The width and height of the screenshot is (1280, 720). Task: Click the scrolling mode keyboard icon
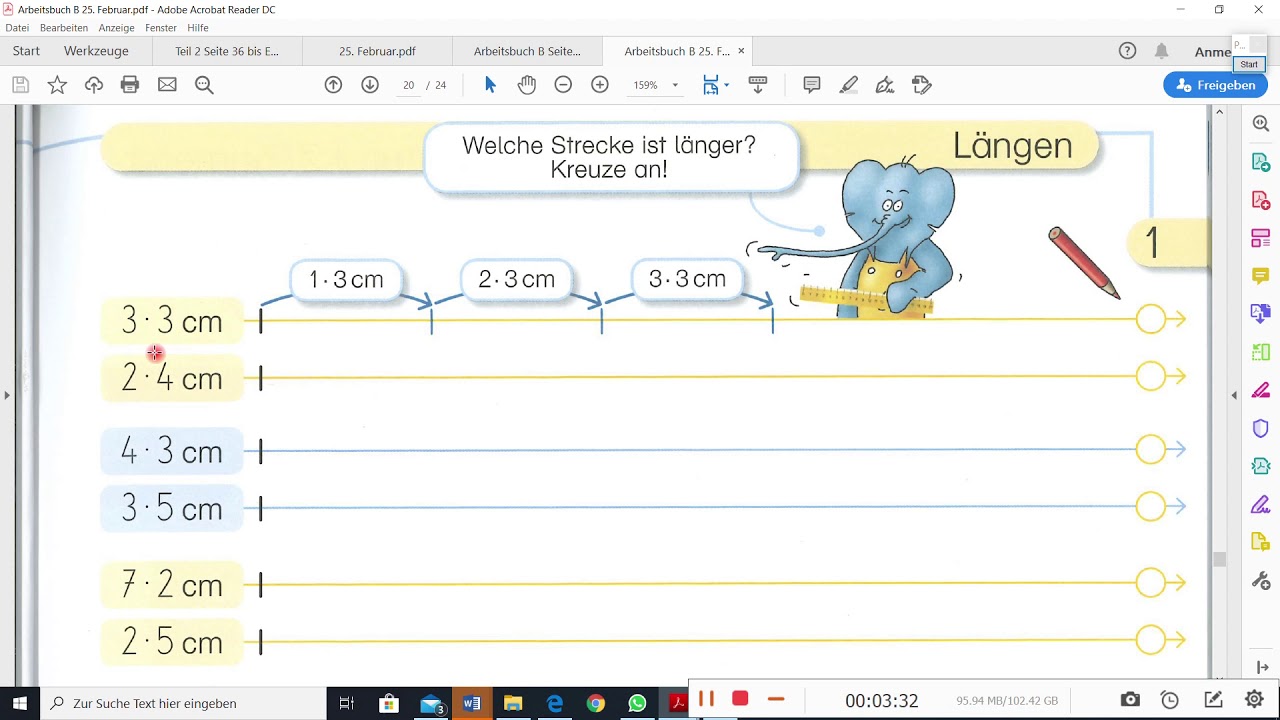click(x=758, y=85)
